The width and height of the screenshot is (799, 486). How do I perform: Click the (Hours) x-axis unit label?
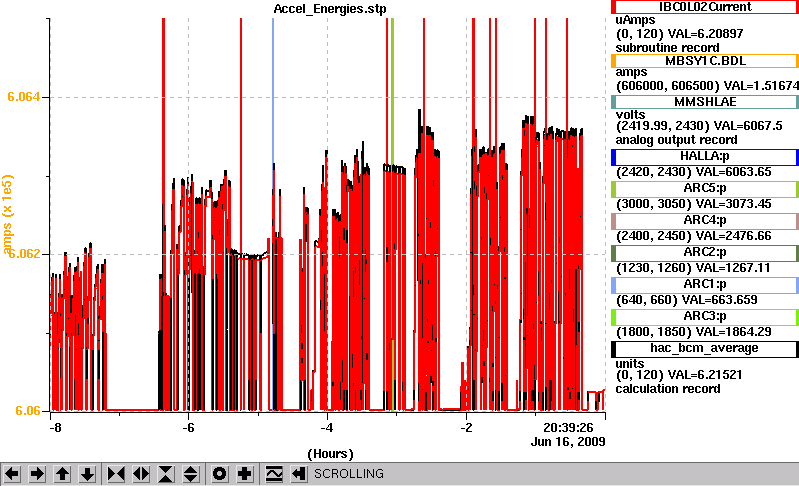(x=330, y=454)
